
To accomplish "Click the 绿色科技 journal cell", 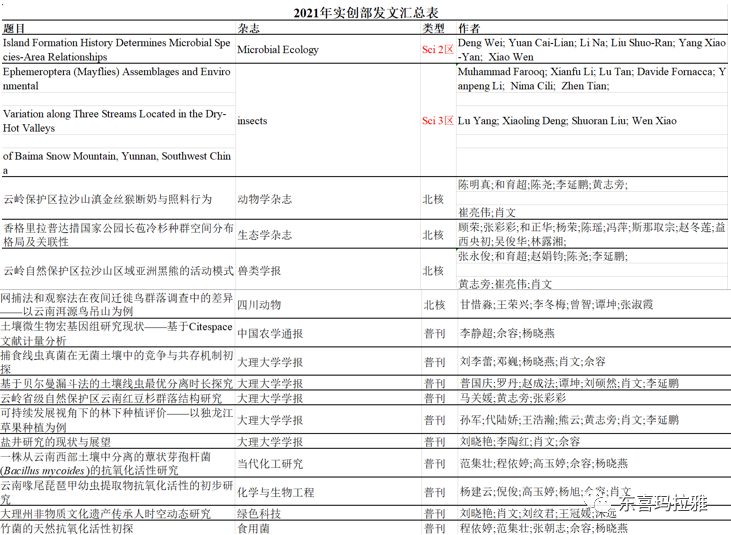I will coord(258,513).
